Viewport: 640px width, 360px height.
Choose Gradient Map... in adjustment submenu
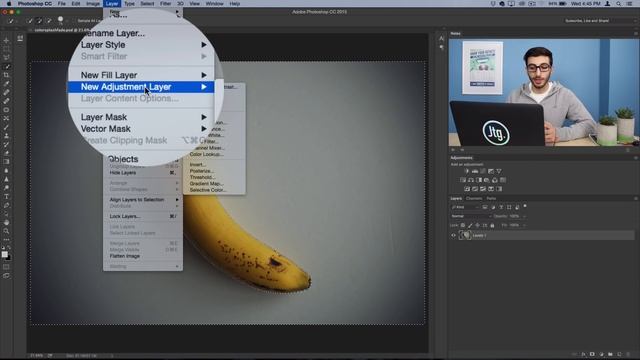click(207, 184)
